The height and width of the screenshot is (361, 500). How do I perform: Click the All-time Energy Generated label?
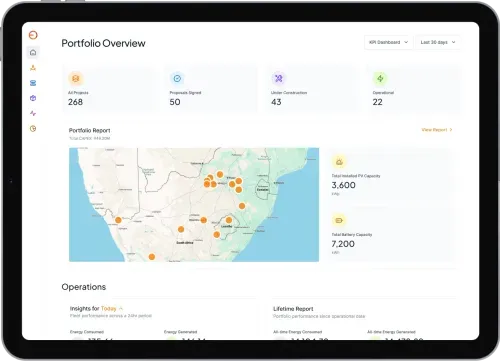[x=391, y=332]
